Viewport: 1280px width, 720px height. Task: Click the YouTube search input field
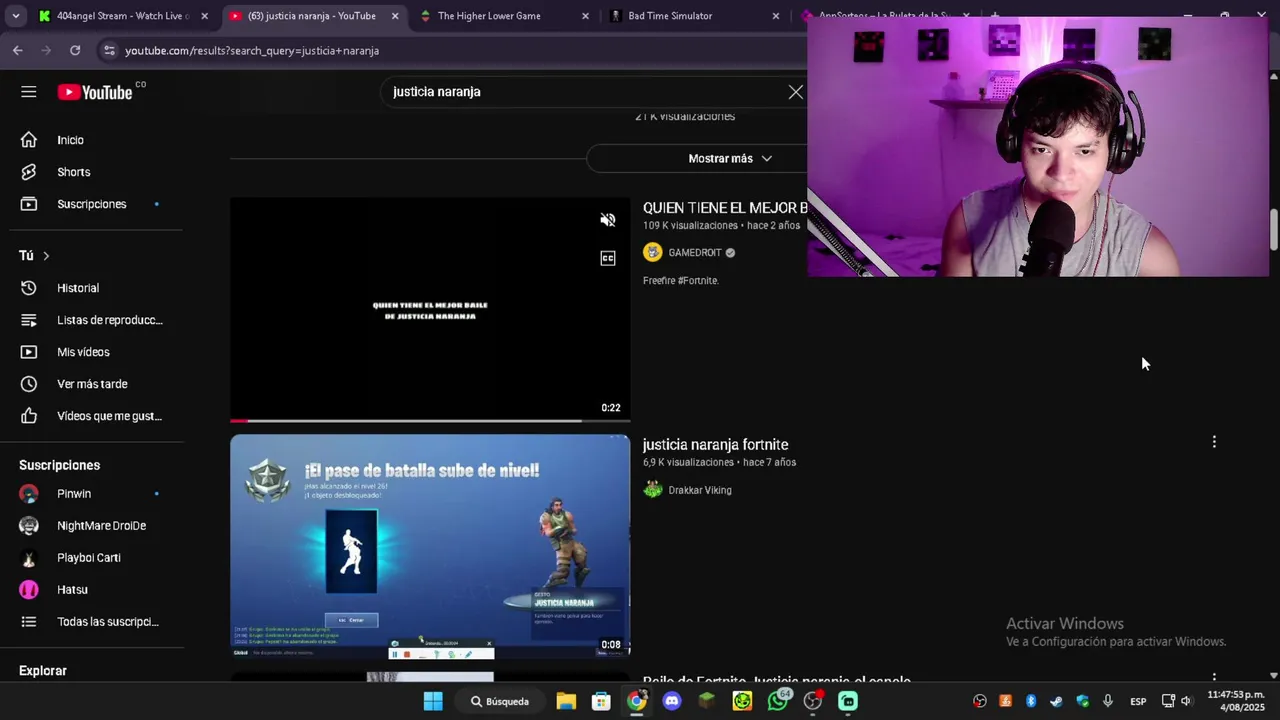(x=585, y=92)
